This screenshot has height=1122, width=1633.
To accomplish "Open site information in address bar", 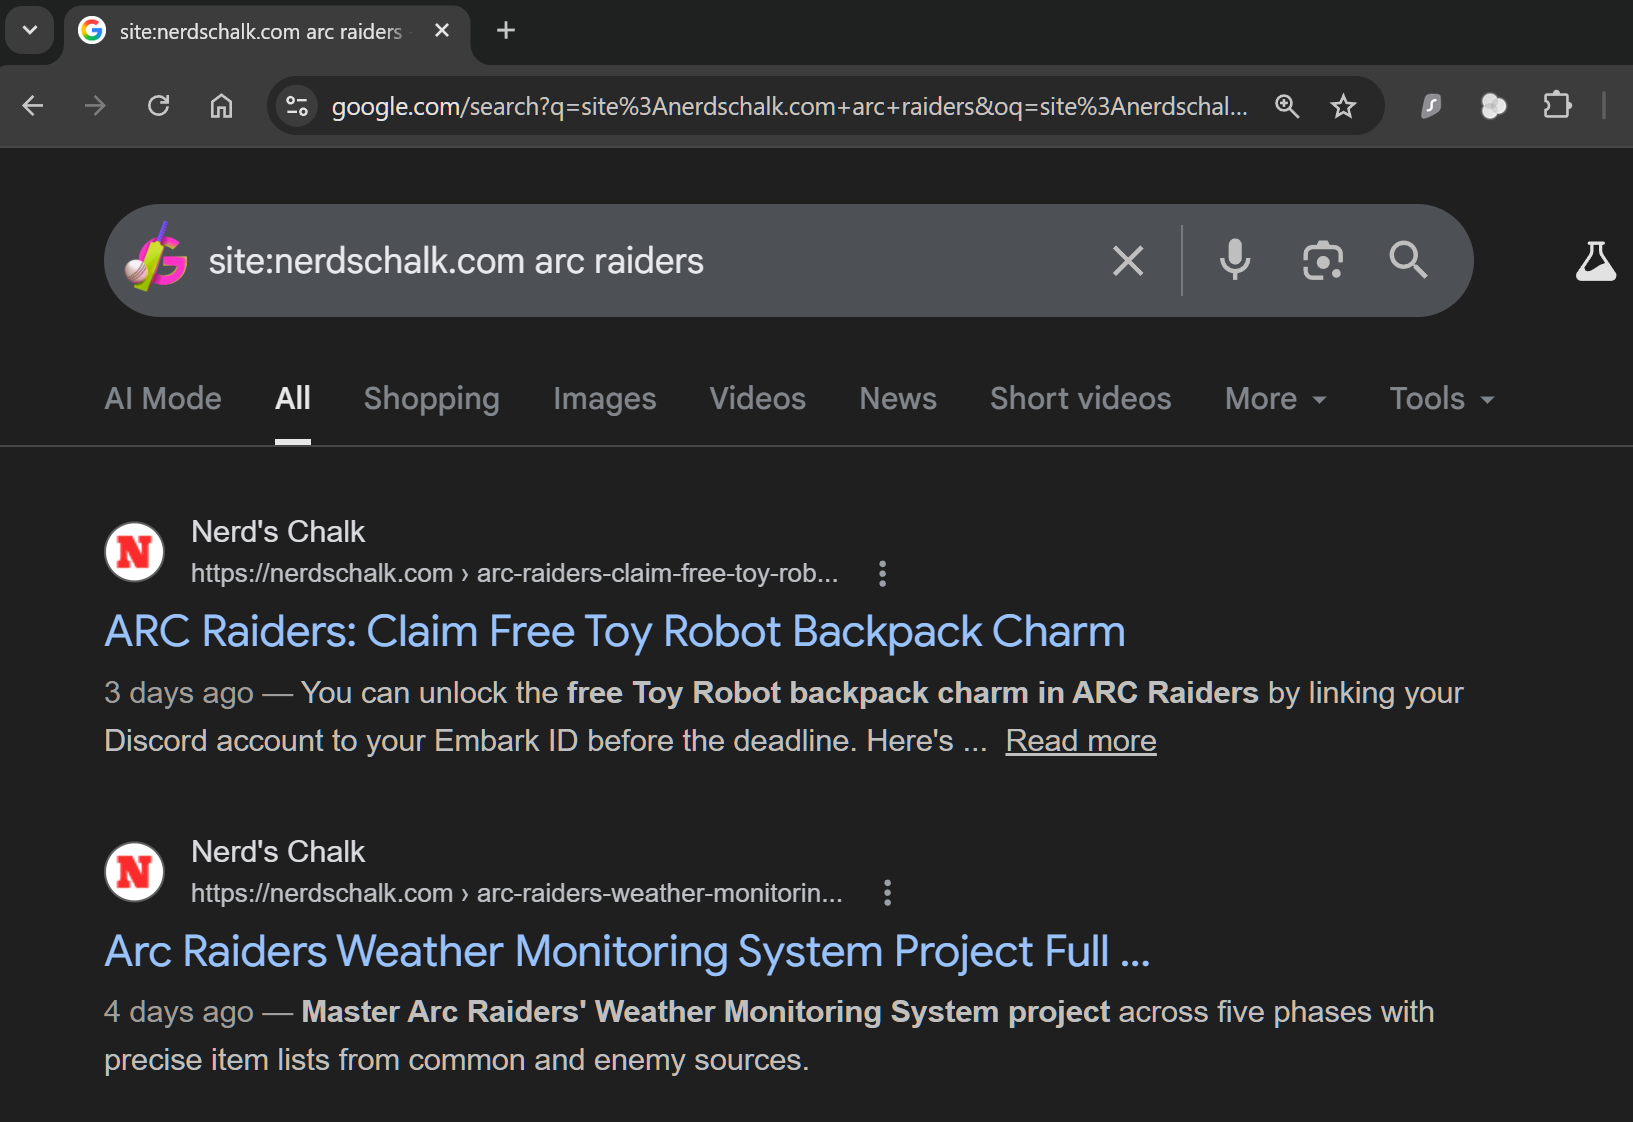I will 297,106.
